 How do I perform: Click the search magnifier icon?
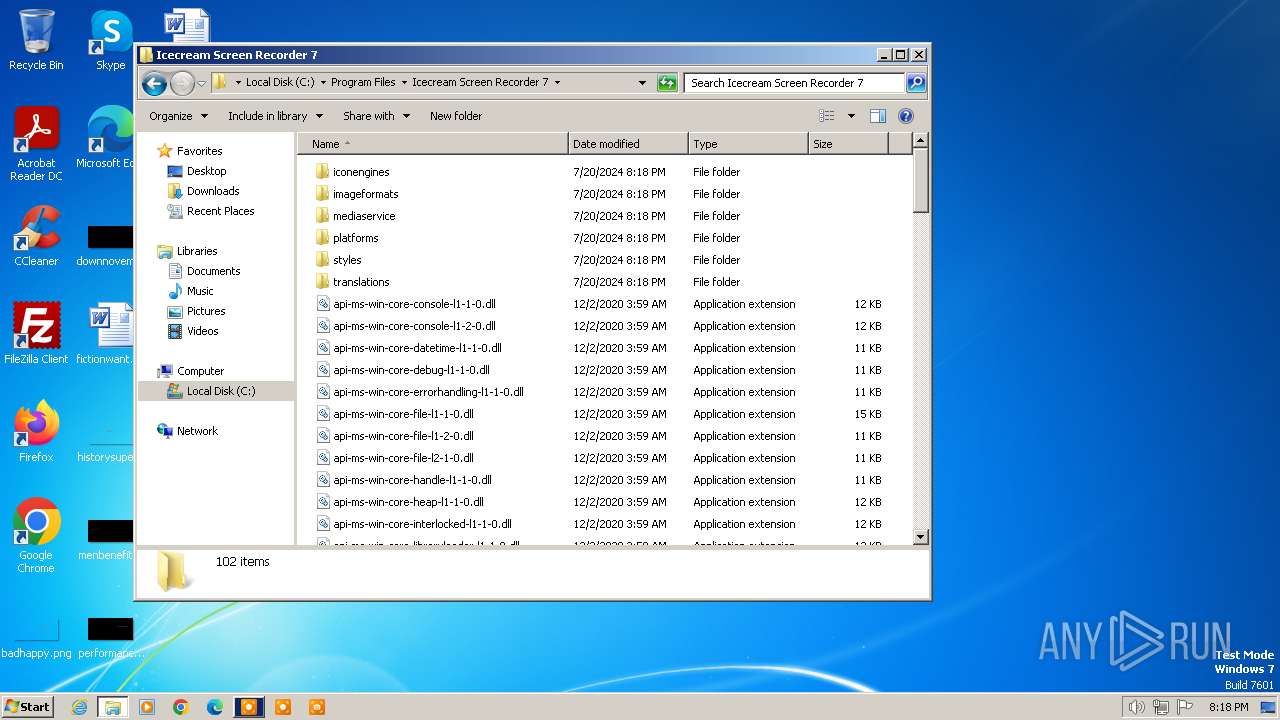point(915,83)
